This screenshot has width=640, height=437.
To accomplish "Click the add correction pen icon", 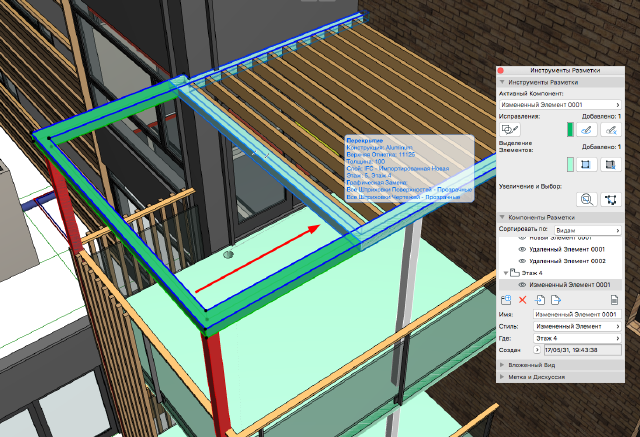I will pos(588,129).
